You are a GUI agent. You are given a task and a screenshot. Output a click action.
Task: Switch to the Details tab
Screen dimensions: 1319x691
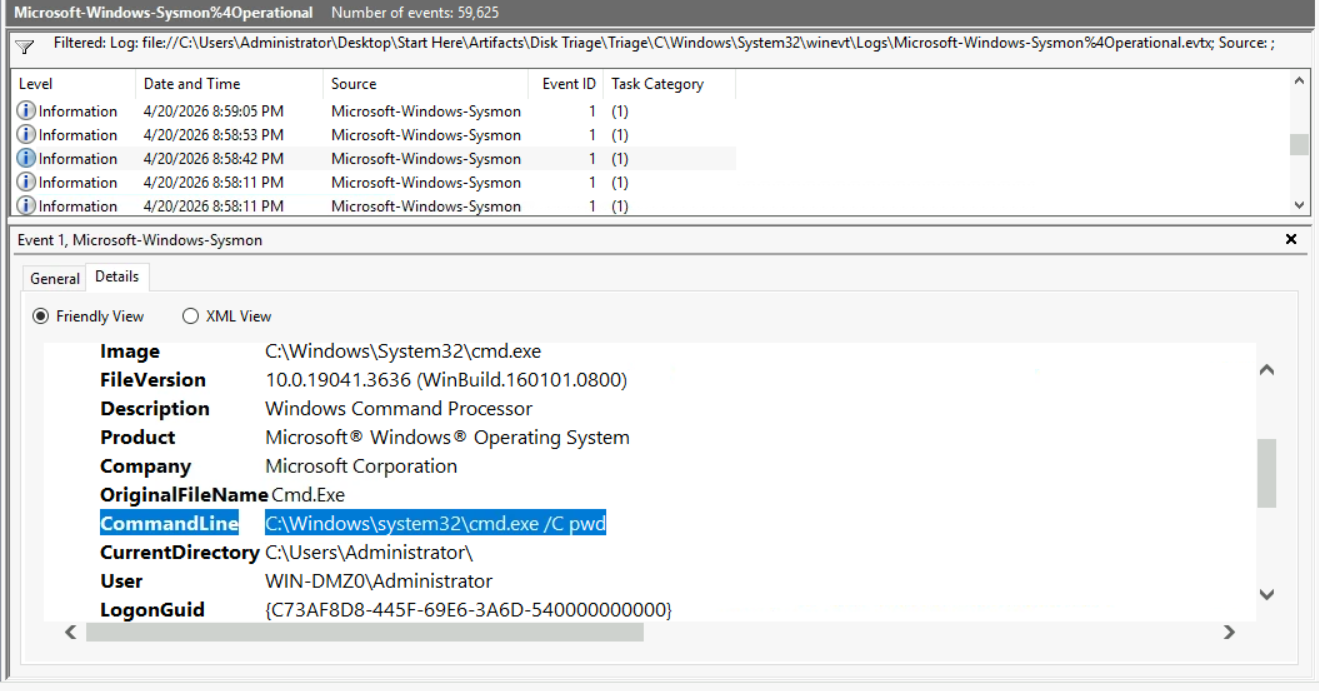pos(117,276)
